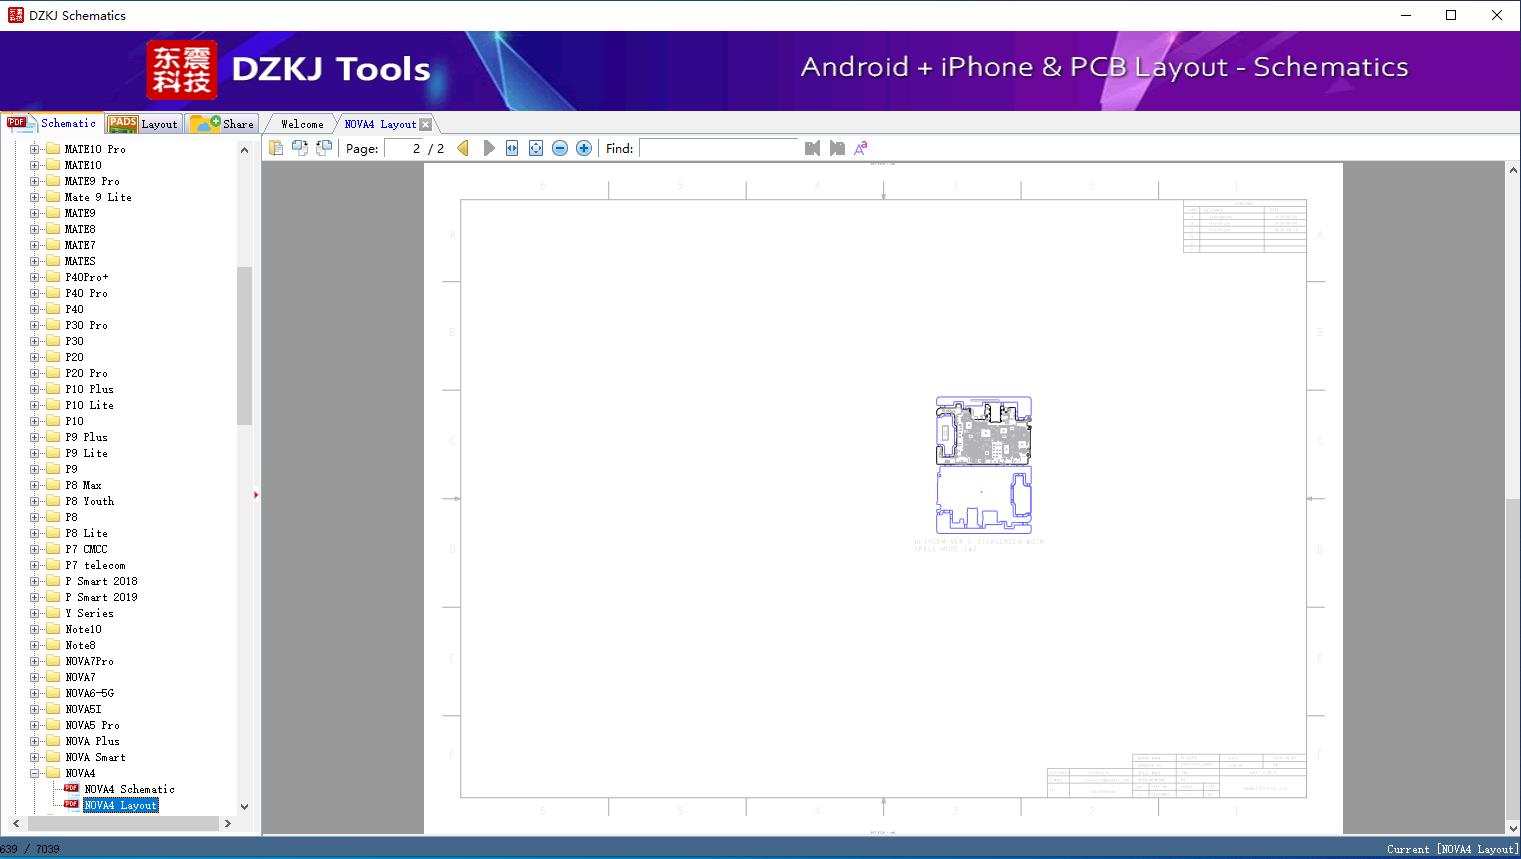Image resolution: width=1521 pixels, height=859 pixels.
Task: Open the Welcome document tab
Action: (x=302, y=124)
